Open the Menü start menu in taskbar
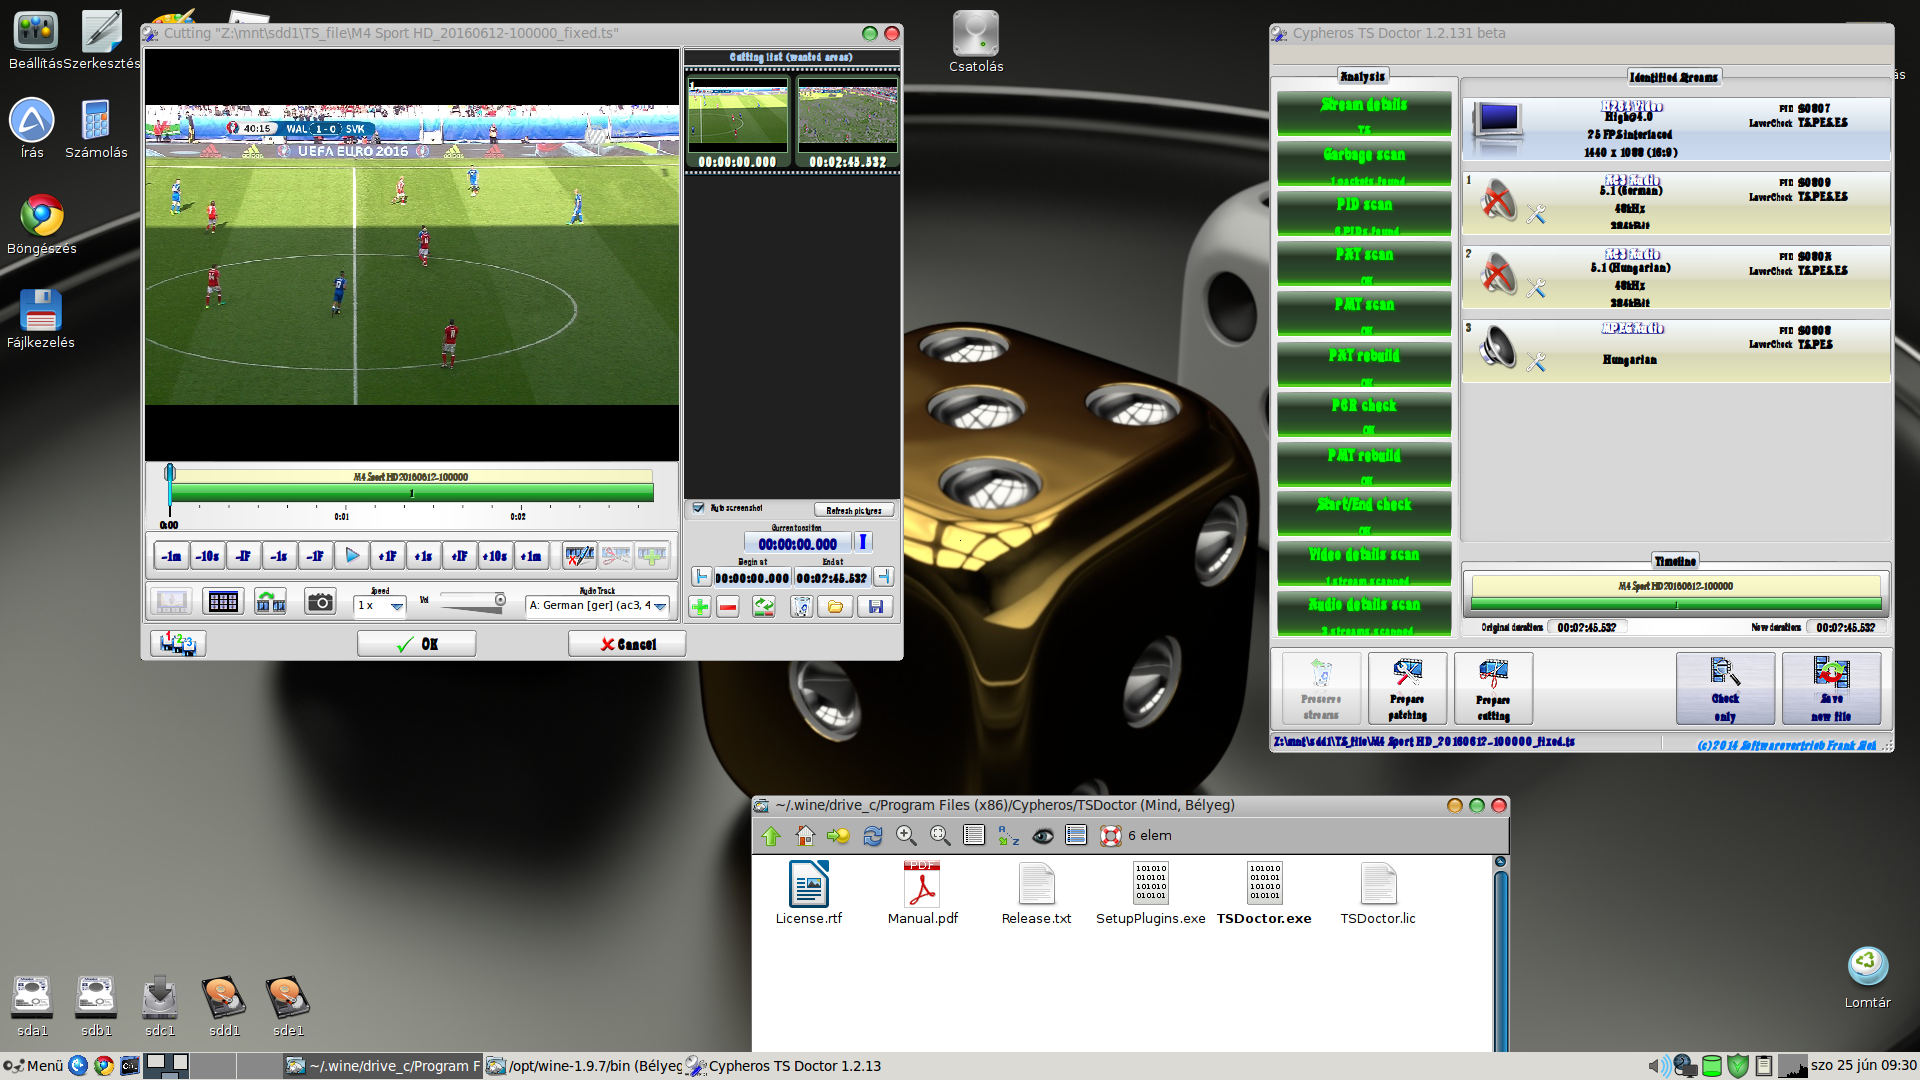 coord(34,1066)
